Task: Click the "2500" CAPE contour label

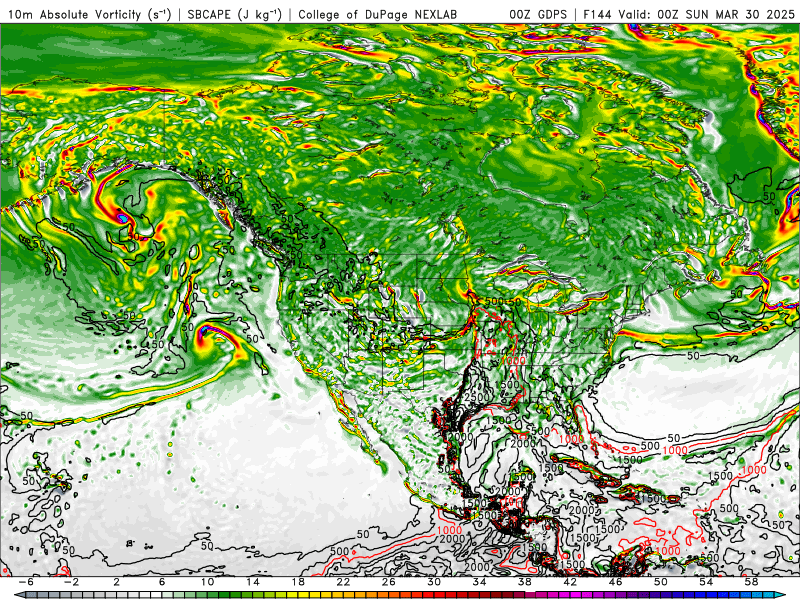Action: click(x=478, y=397)
